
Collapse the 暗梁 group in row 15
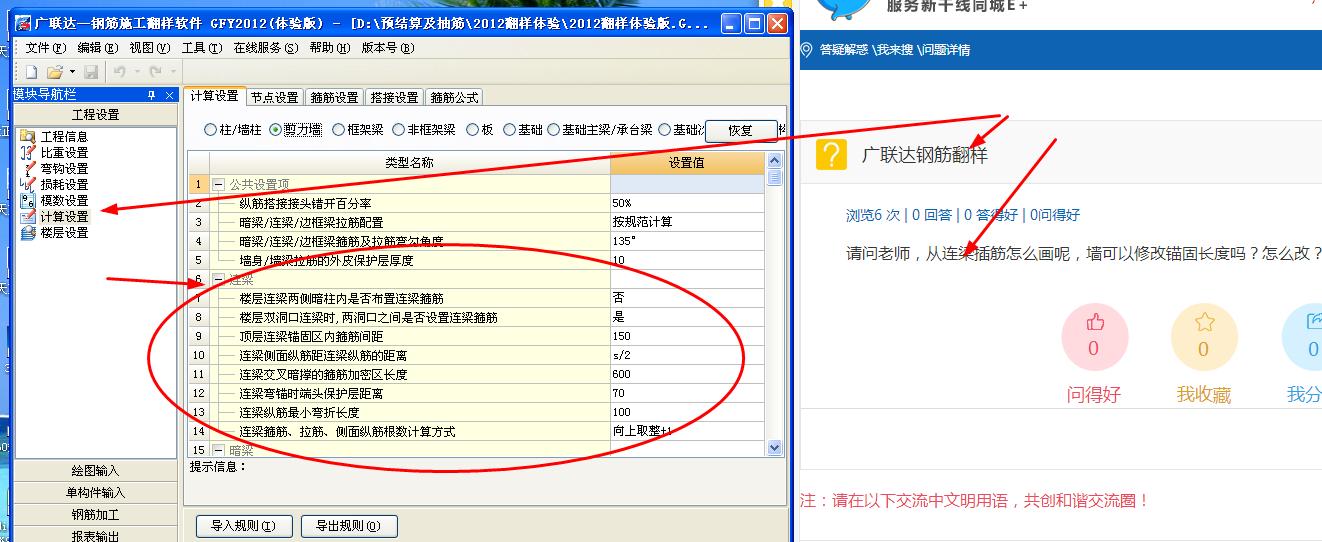(218, 451)
